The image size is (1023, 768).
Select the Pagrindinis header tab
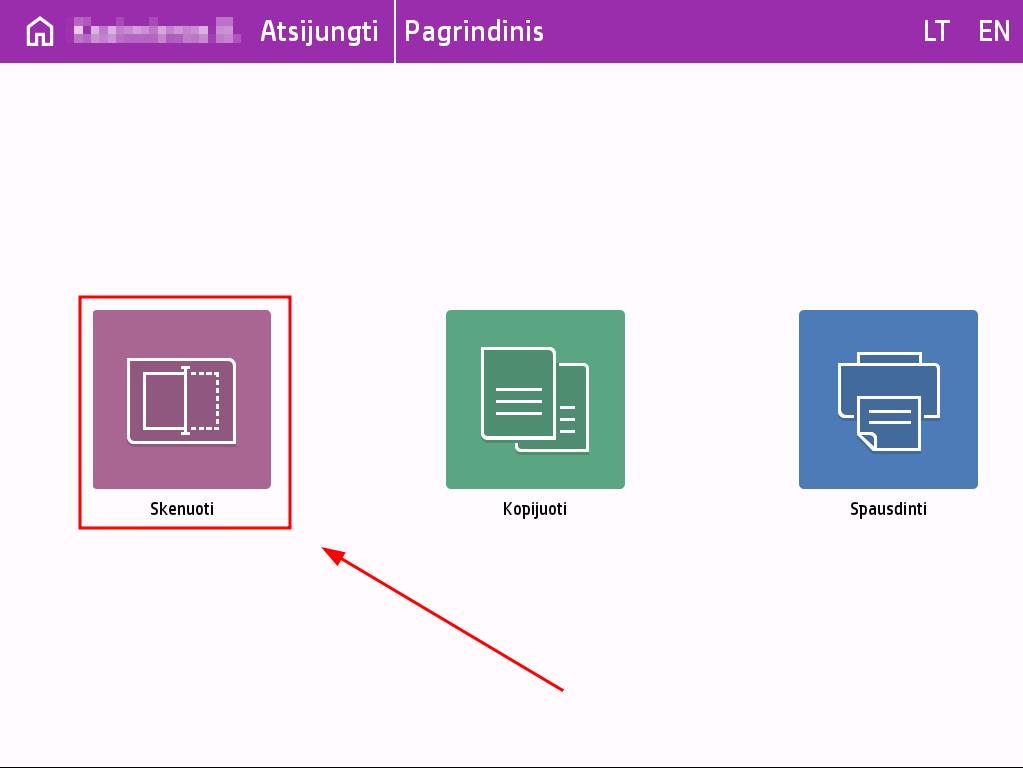(474, 32)
